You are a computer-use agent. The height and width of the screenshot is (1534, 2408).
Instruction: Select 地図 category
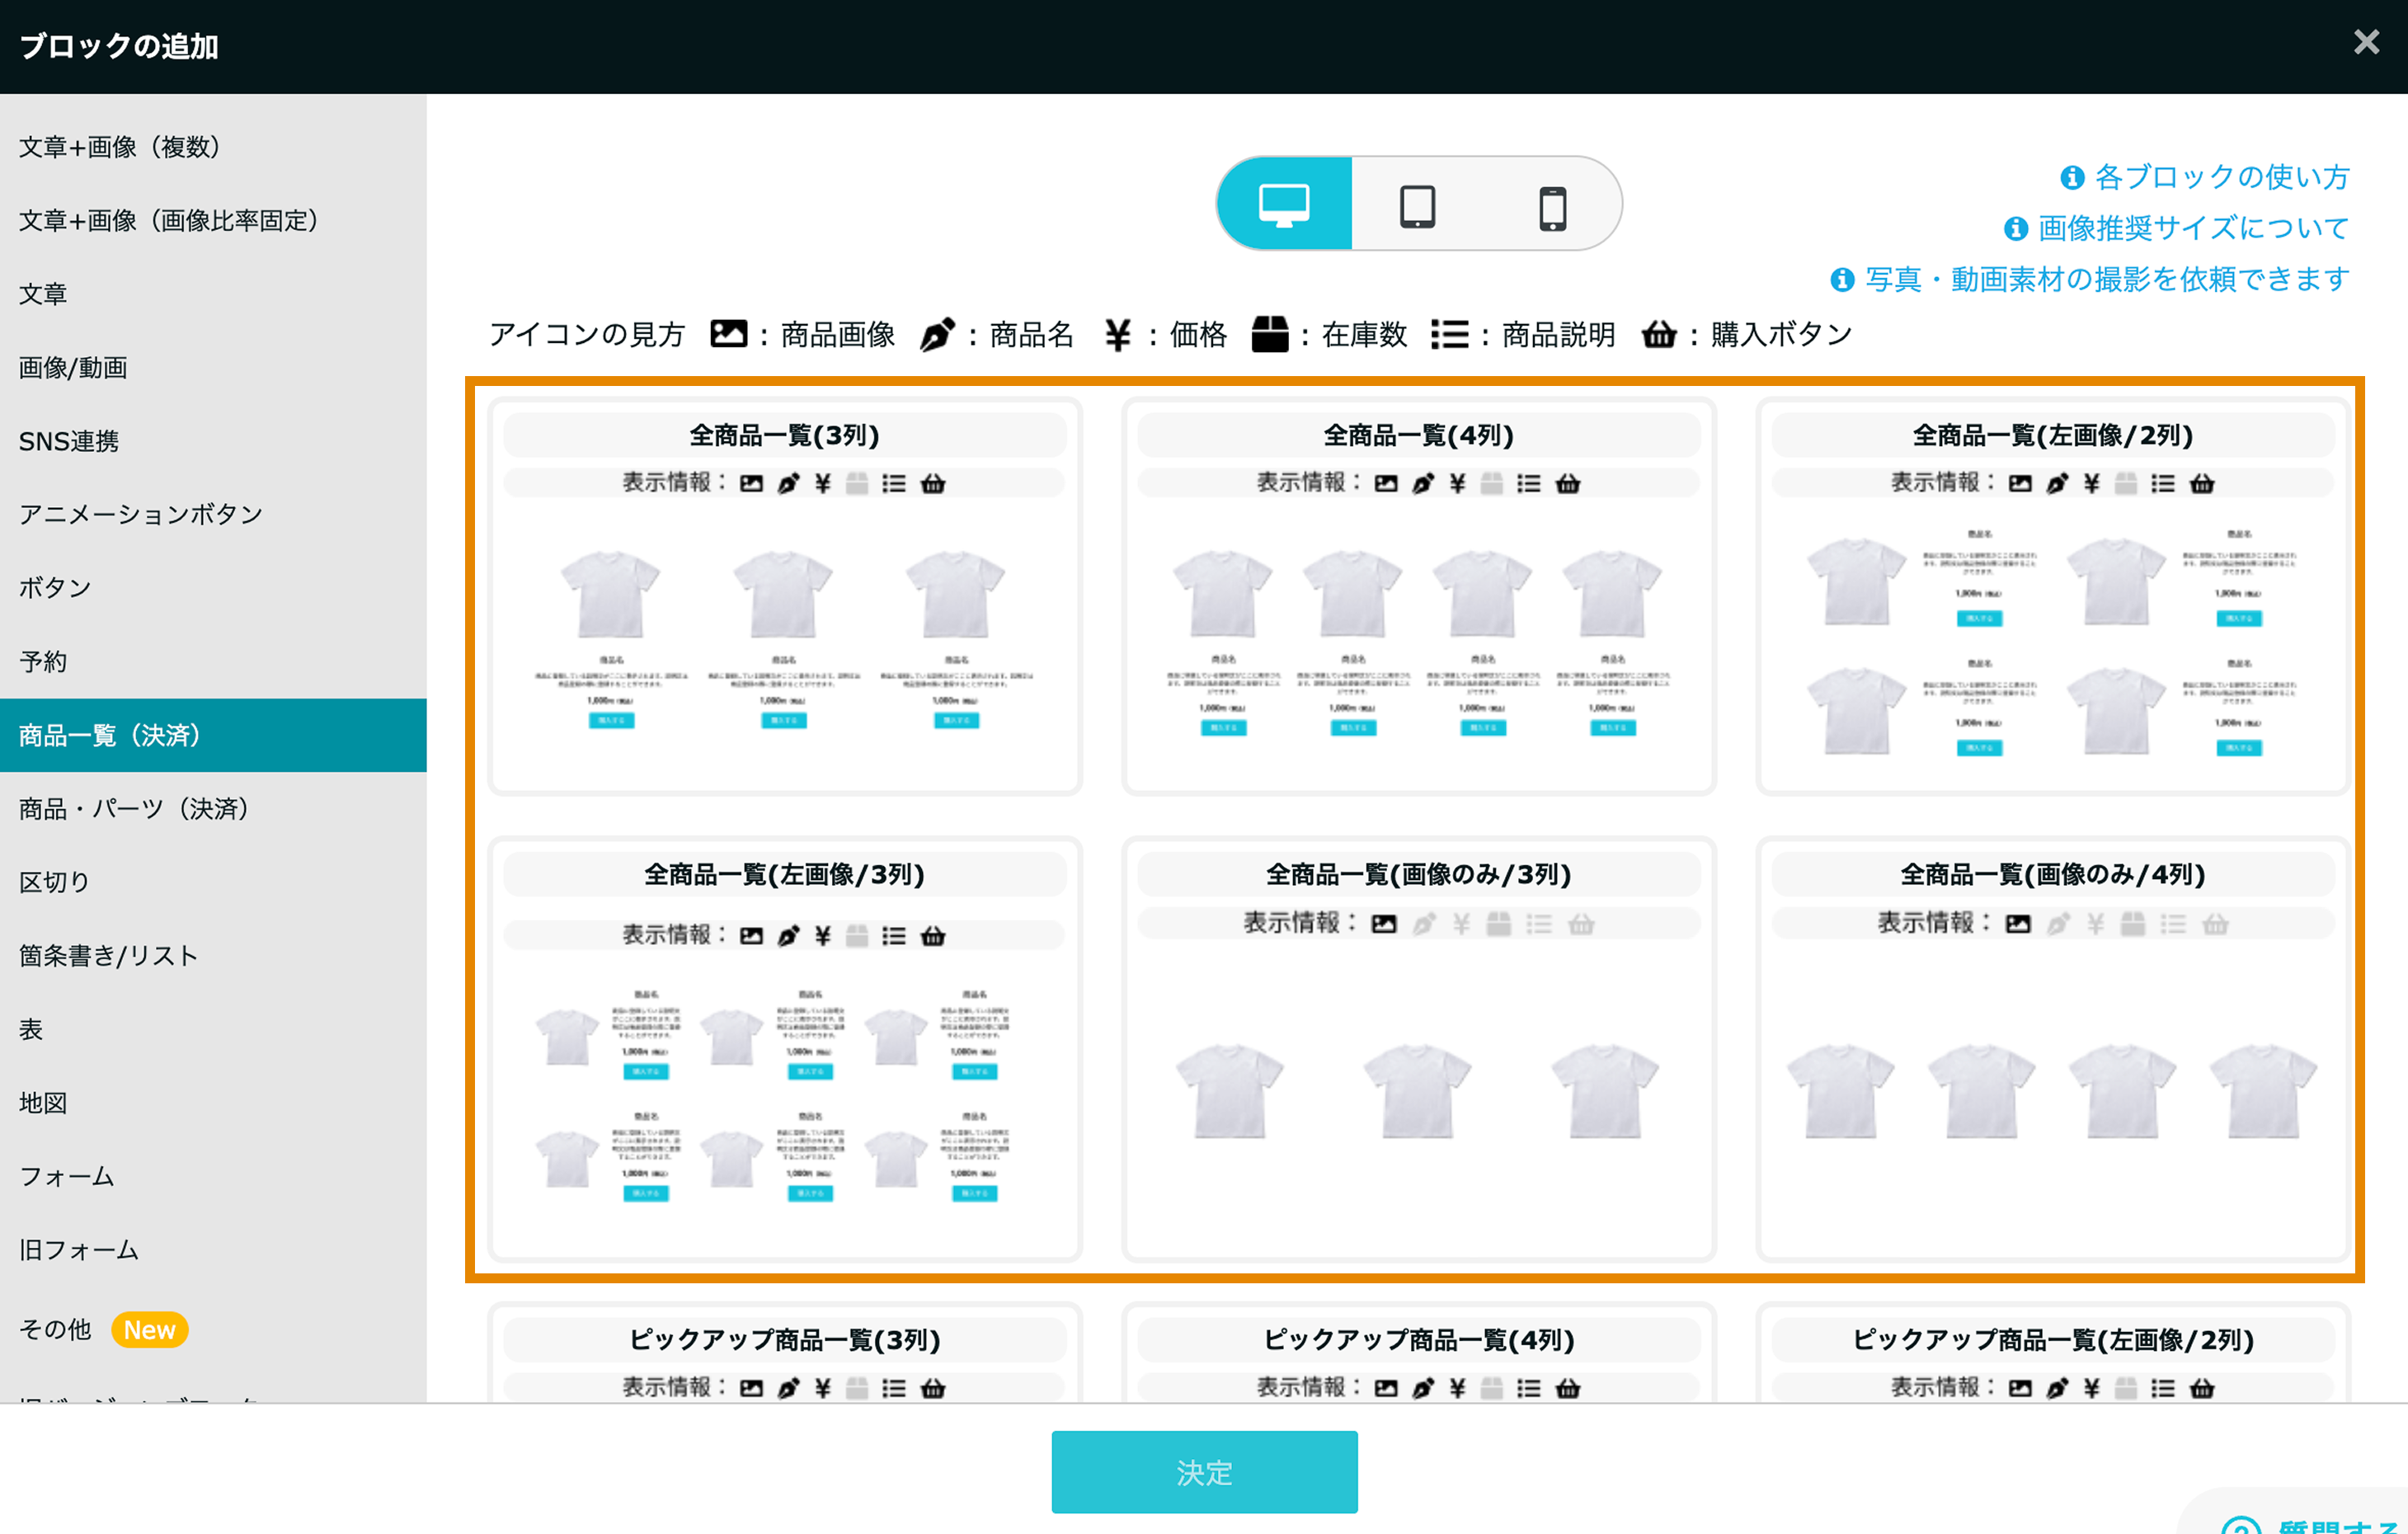(x=213, y=1102)
